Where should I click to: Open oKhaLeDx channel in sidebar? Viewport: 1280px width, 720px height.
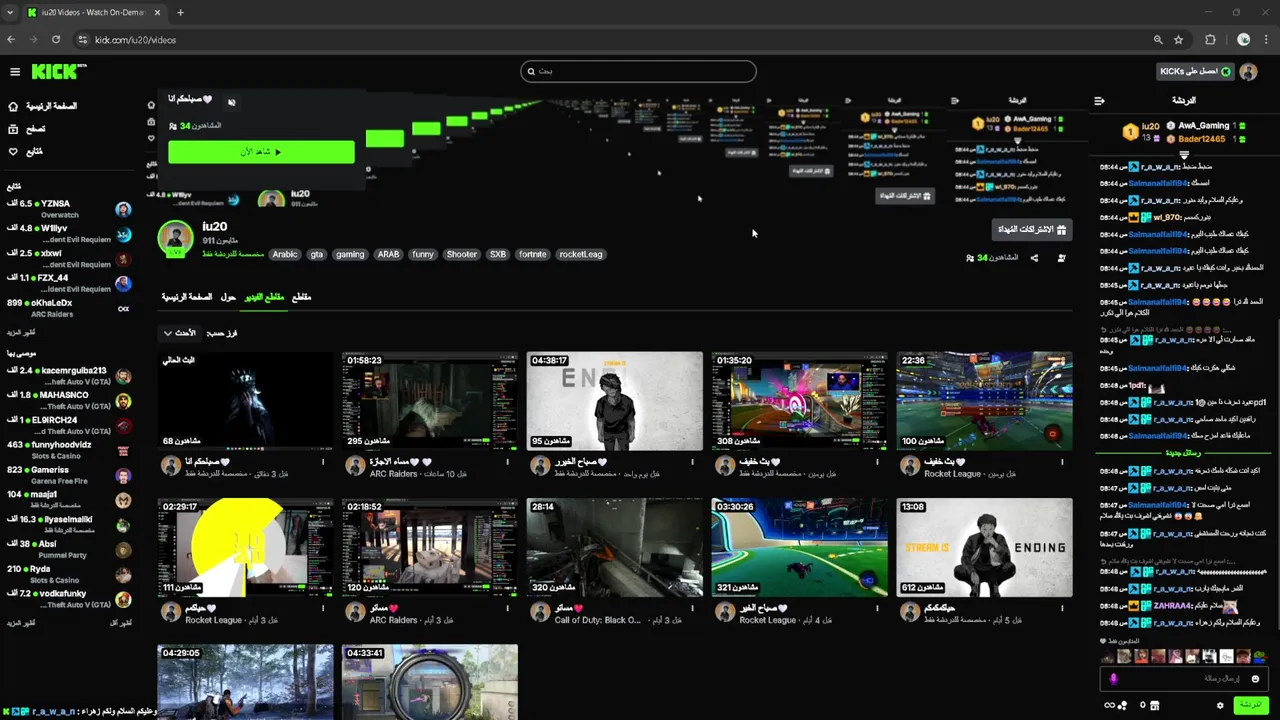click(69, 308)
